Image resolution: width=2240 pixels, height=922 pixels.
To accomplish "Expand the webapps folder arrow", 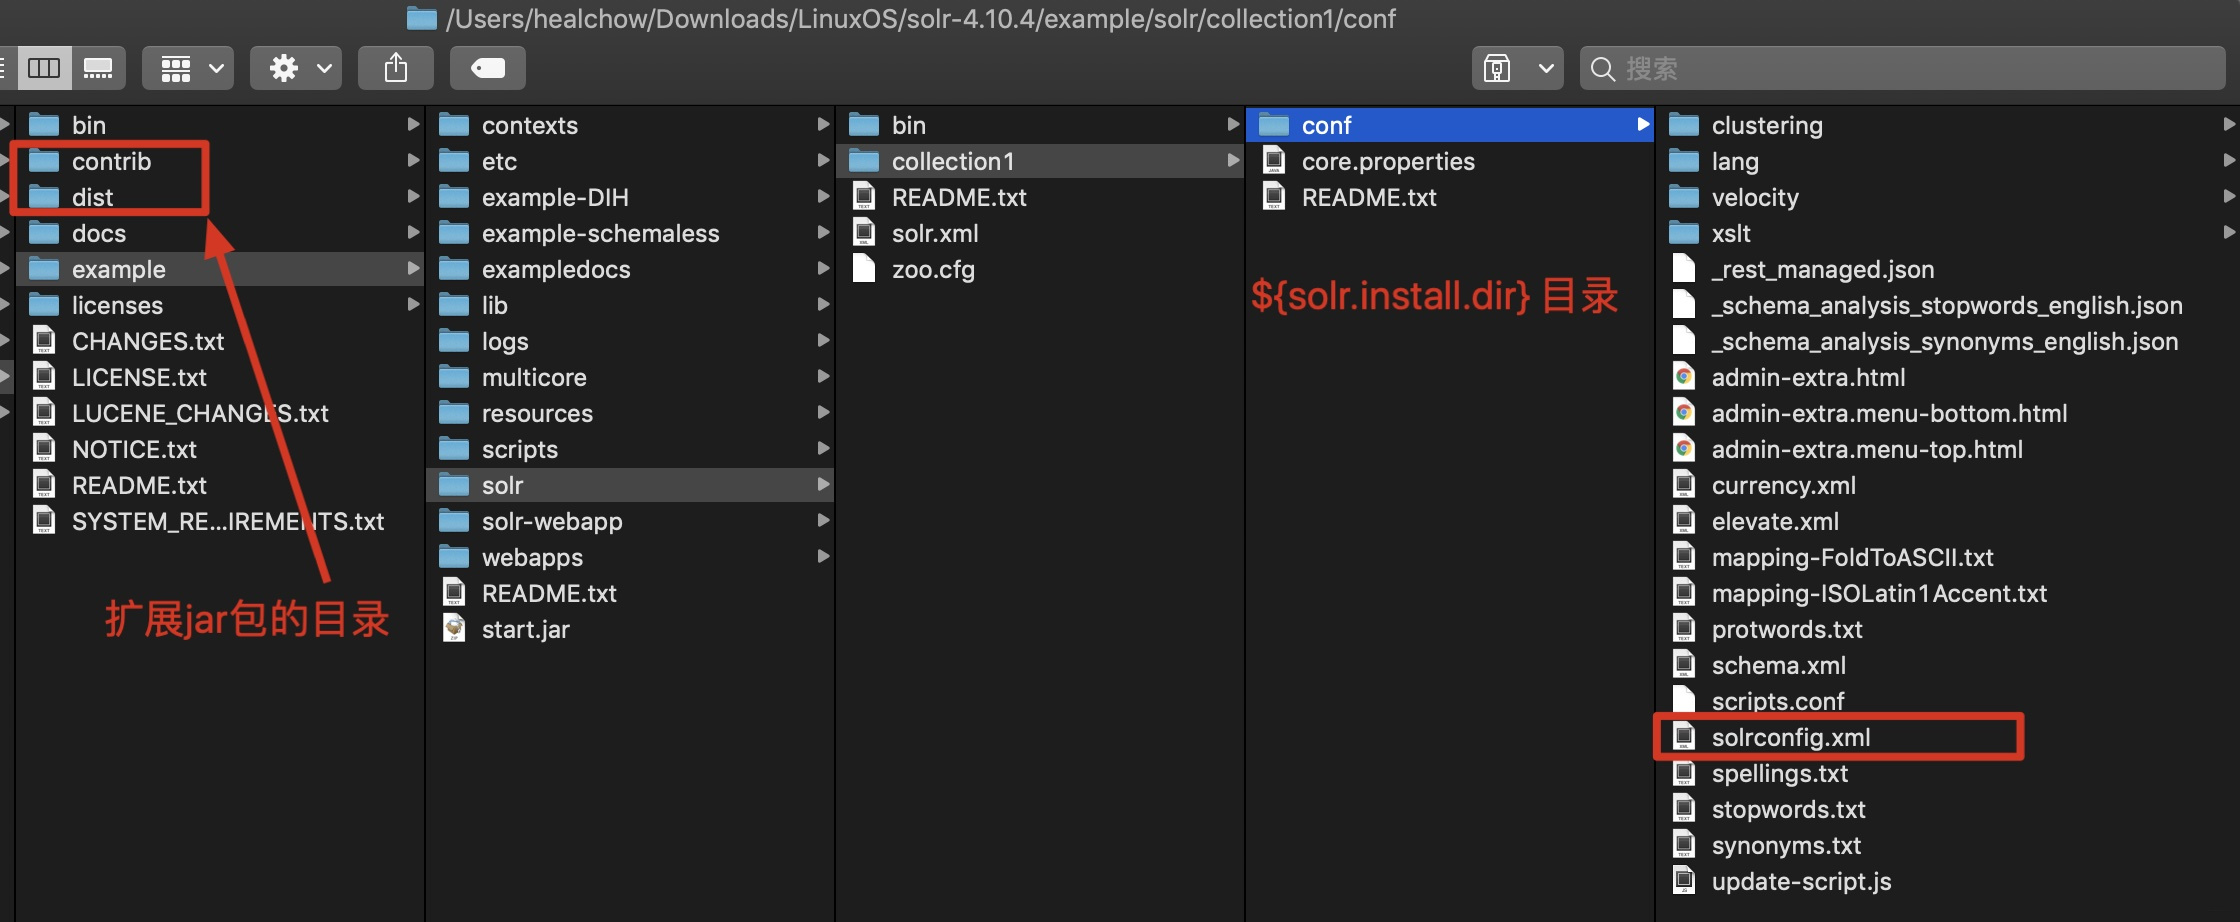I will (x=823, y=556).
